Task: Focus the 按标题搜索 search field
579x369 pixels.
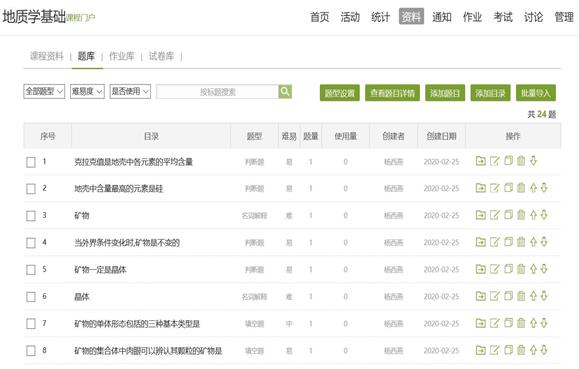Action: coord(217,92)
